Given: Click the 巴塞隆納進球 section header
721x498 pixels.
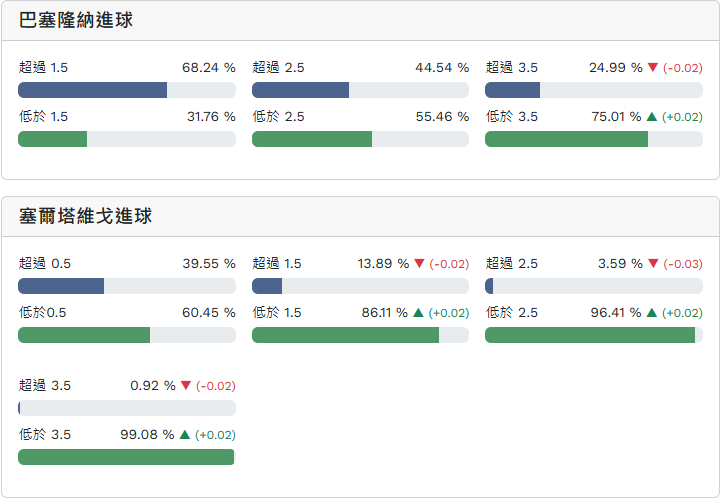Looking at the screenshot, I should (x=76, y=20).
